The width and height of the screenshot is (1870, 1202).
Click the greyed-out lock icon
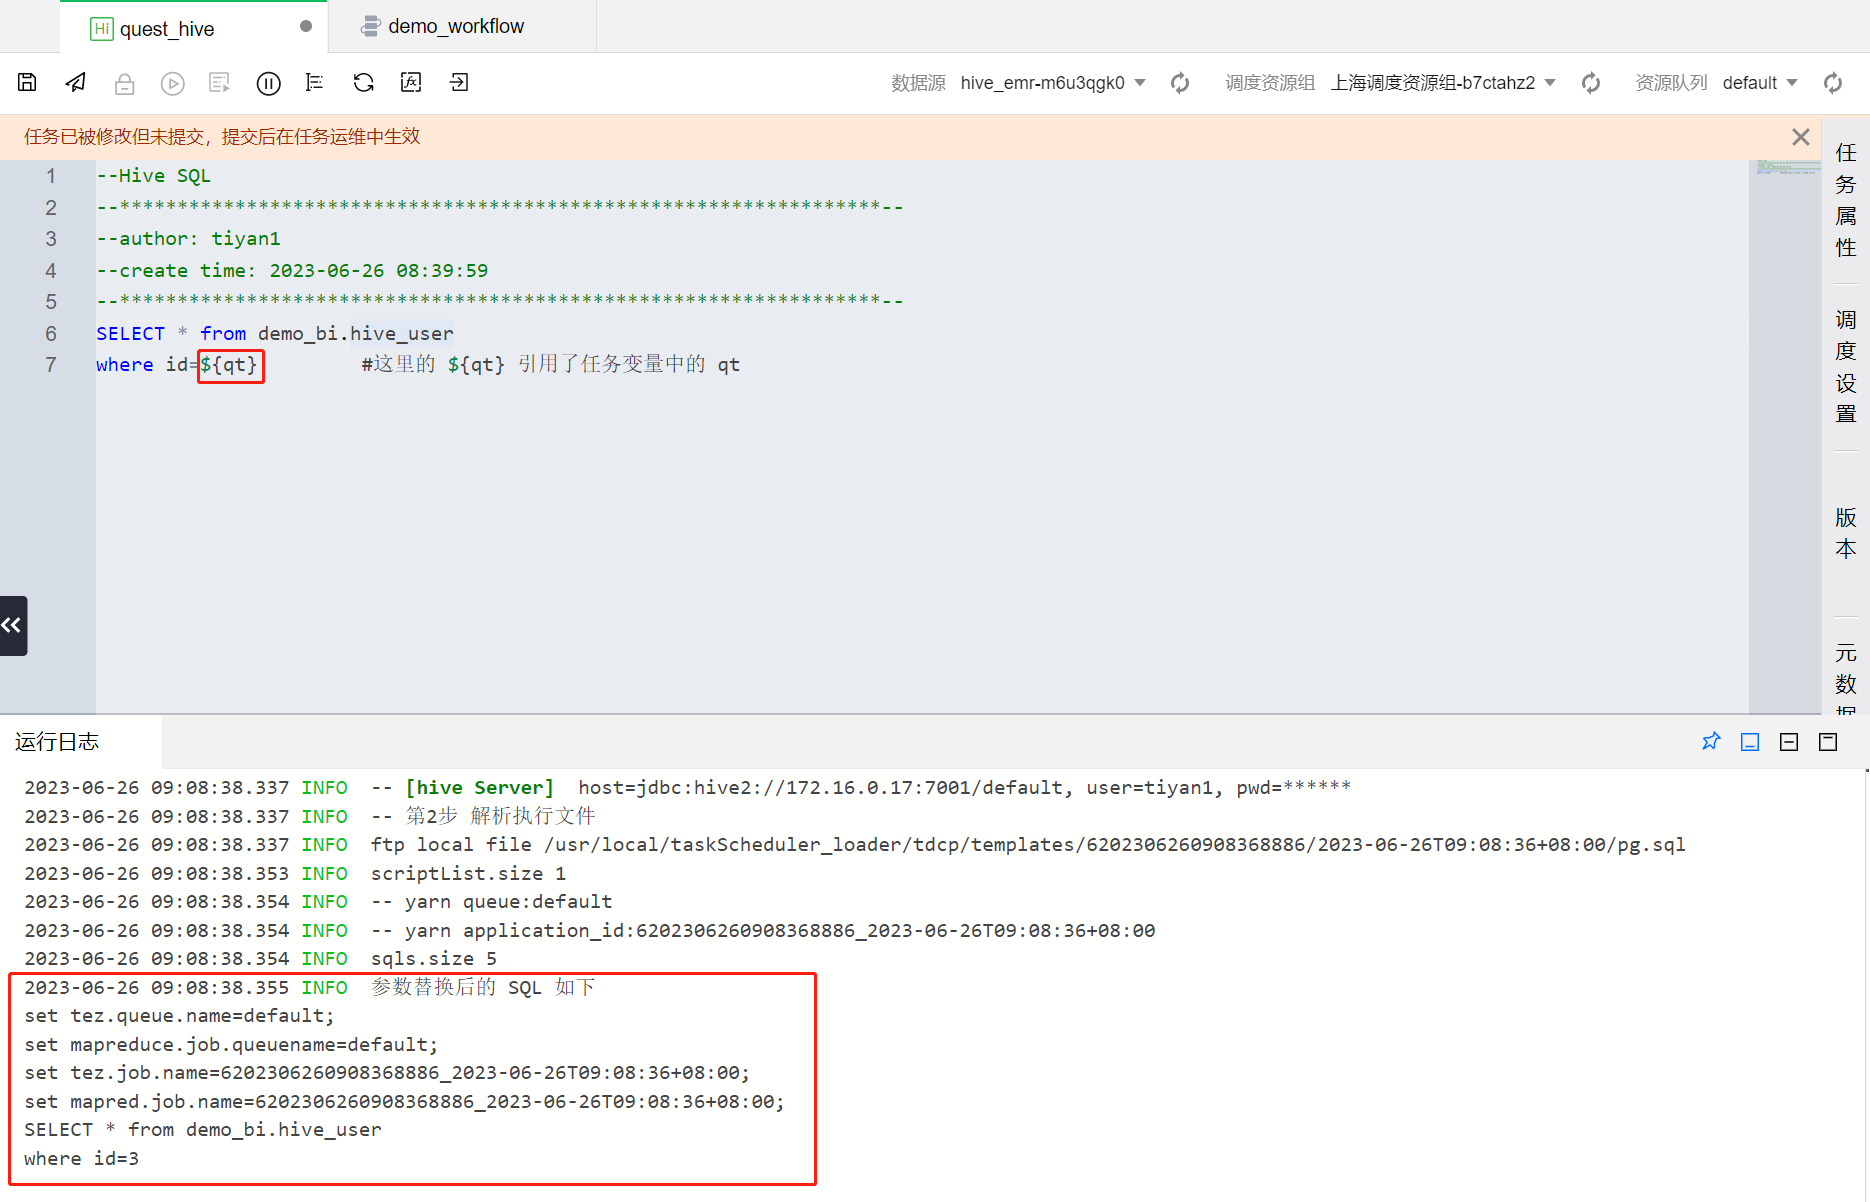tap(124, 84)
